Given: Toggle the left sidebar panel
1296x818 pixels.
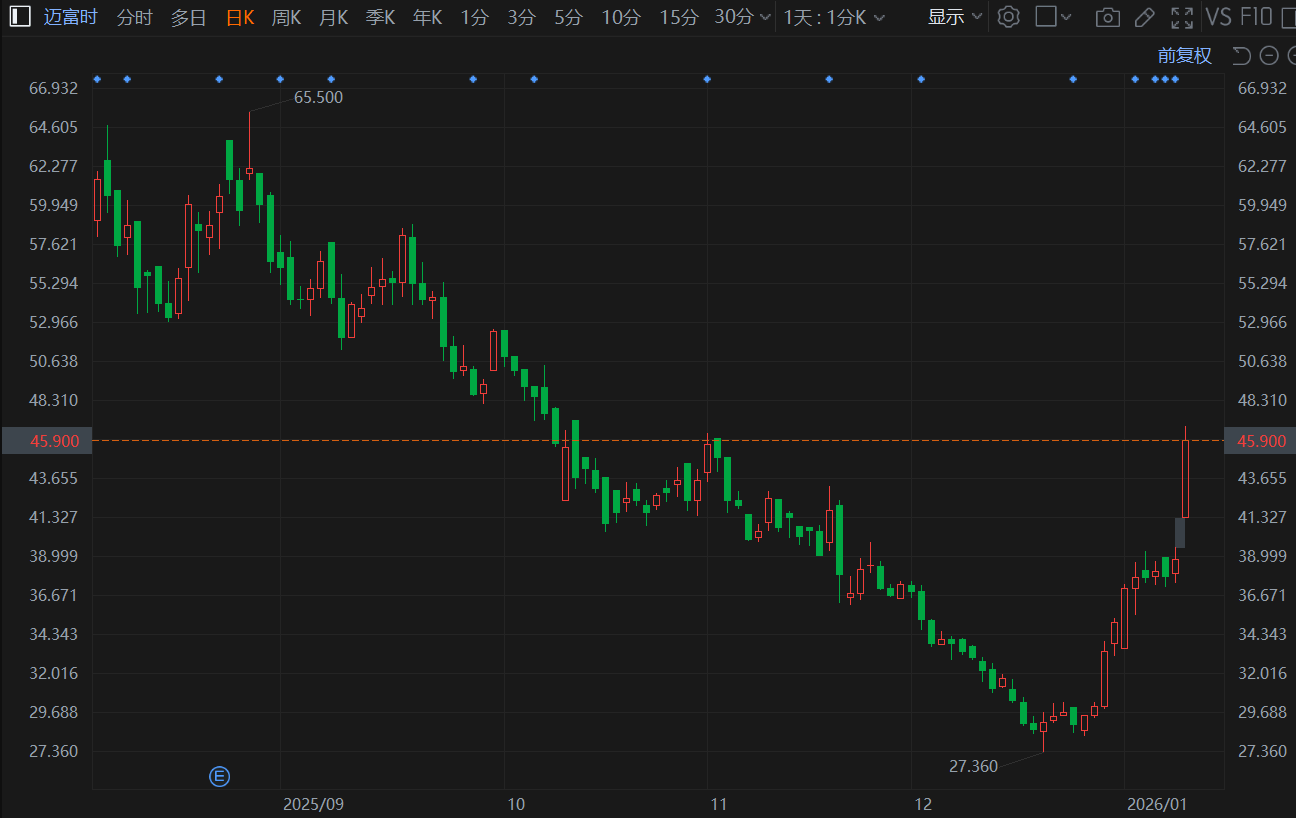Looking at the screenshot, I should tap(20, 17).
